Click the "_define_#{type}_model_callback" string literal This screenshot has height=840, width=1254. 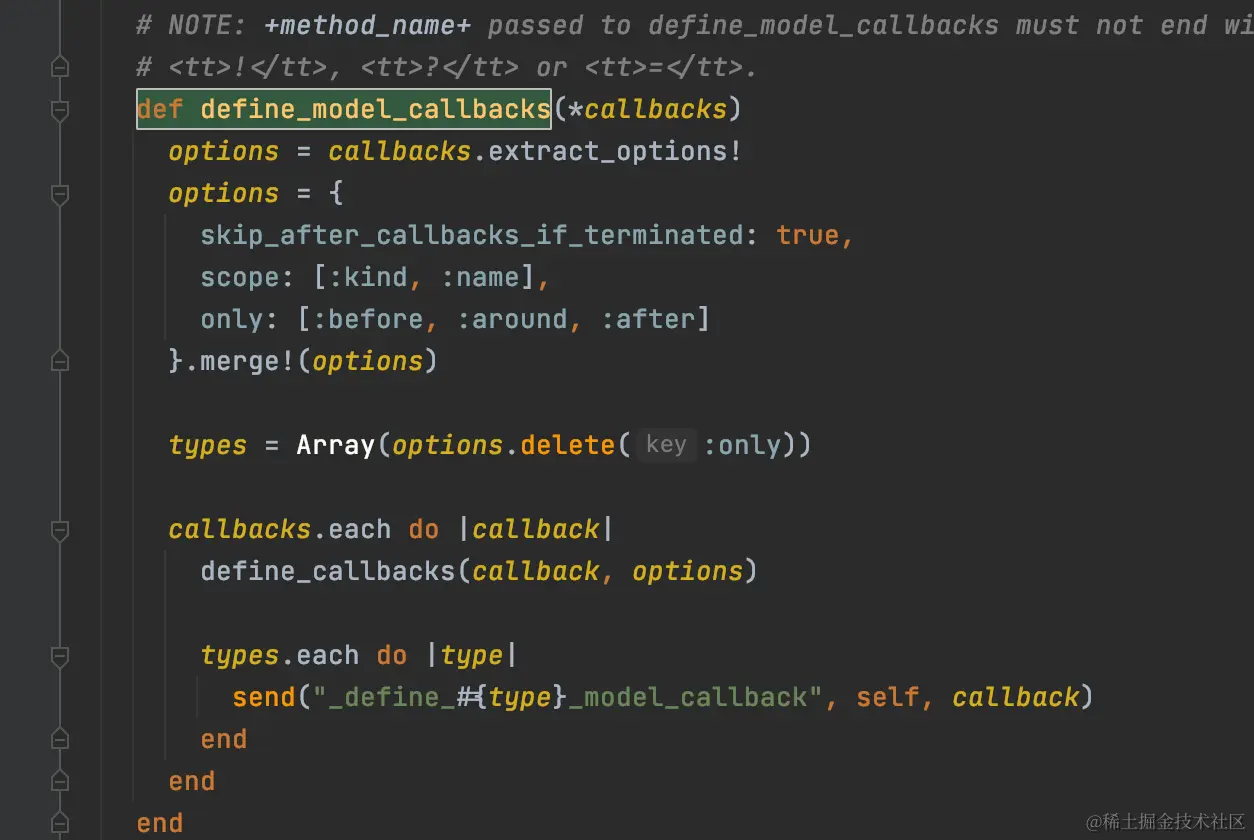pyautogui.click(x=569, y=697)
